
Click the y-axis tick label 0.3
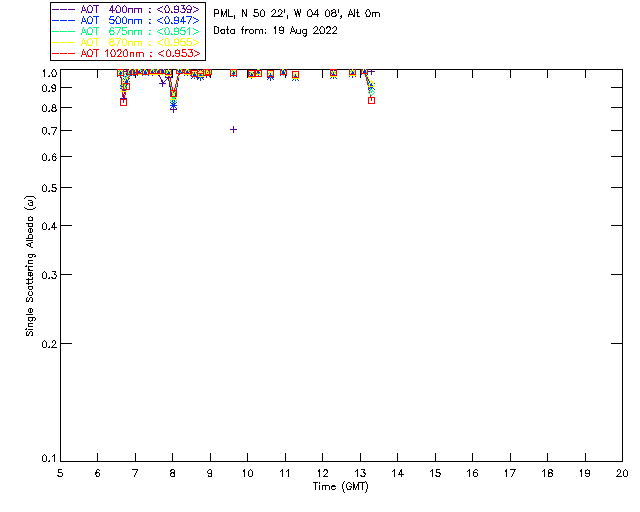(49, 275)
